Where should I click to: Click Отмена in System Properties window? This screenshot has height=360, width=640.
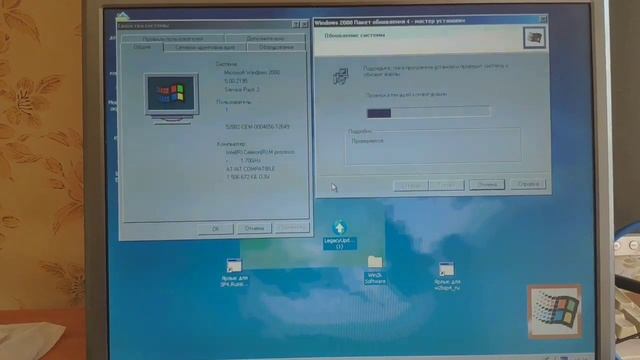(254, 228)
